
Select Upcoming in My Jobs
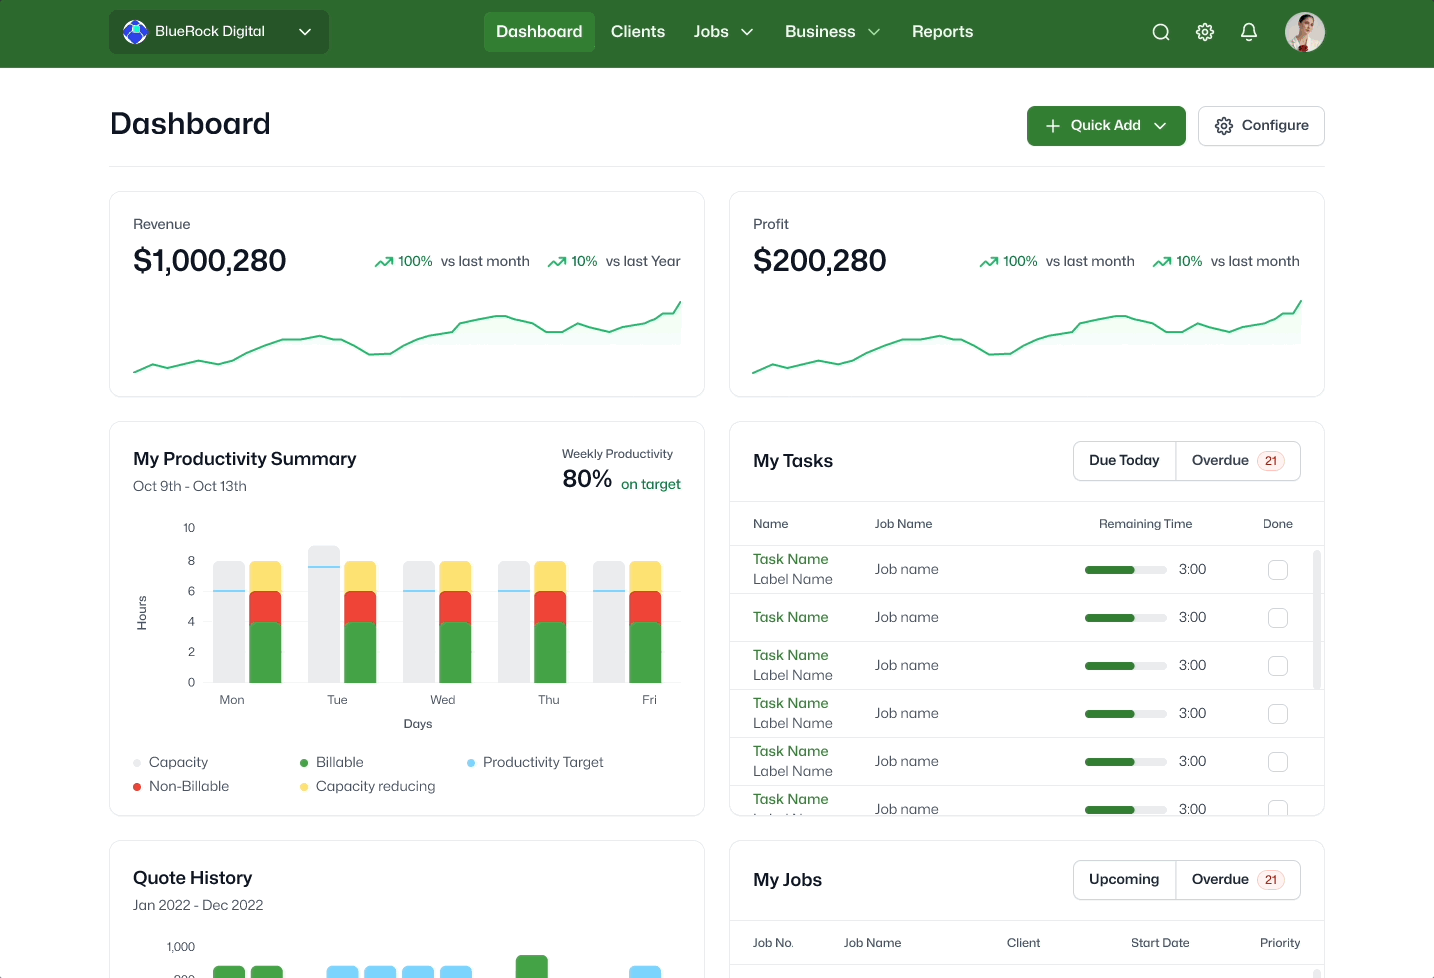tap(1124, 880)
